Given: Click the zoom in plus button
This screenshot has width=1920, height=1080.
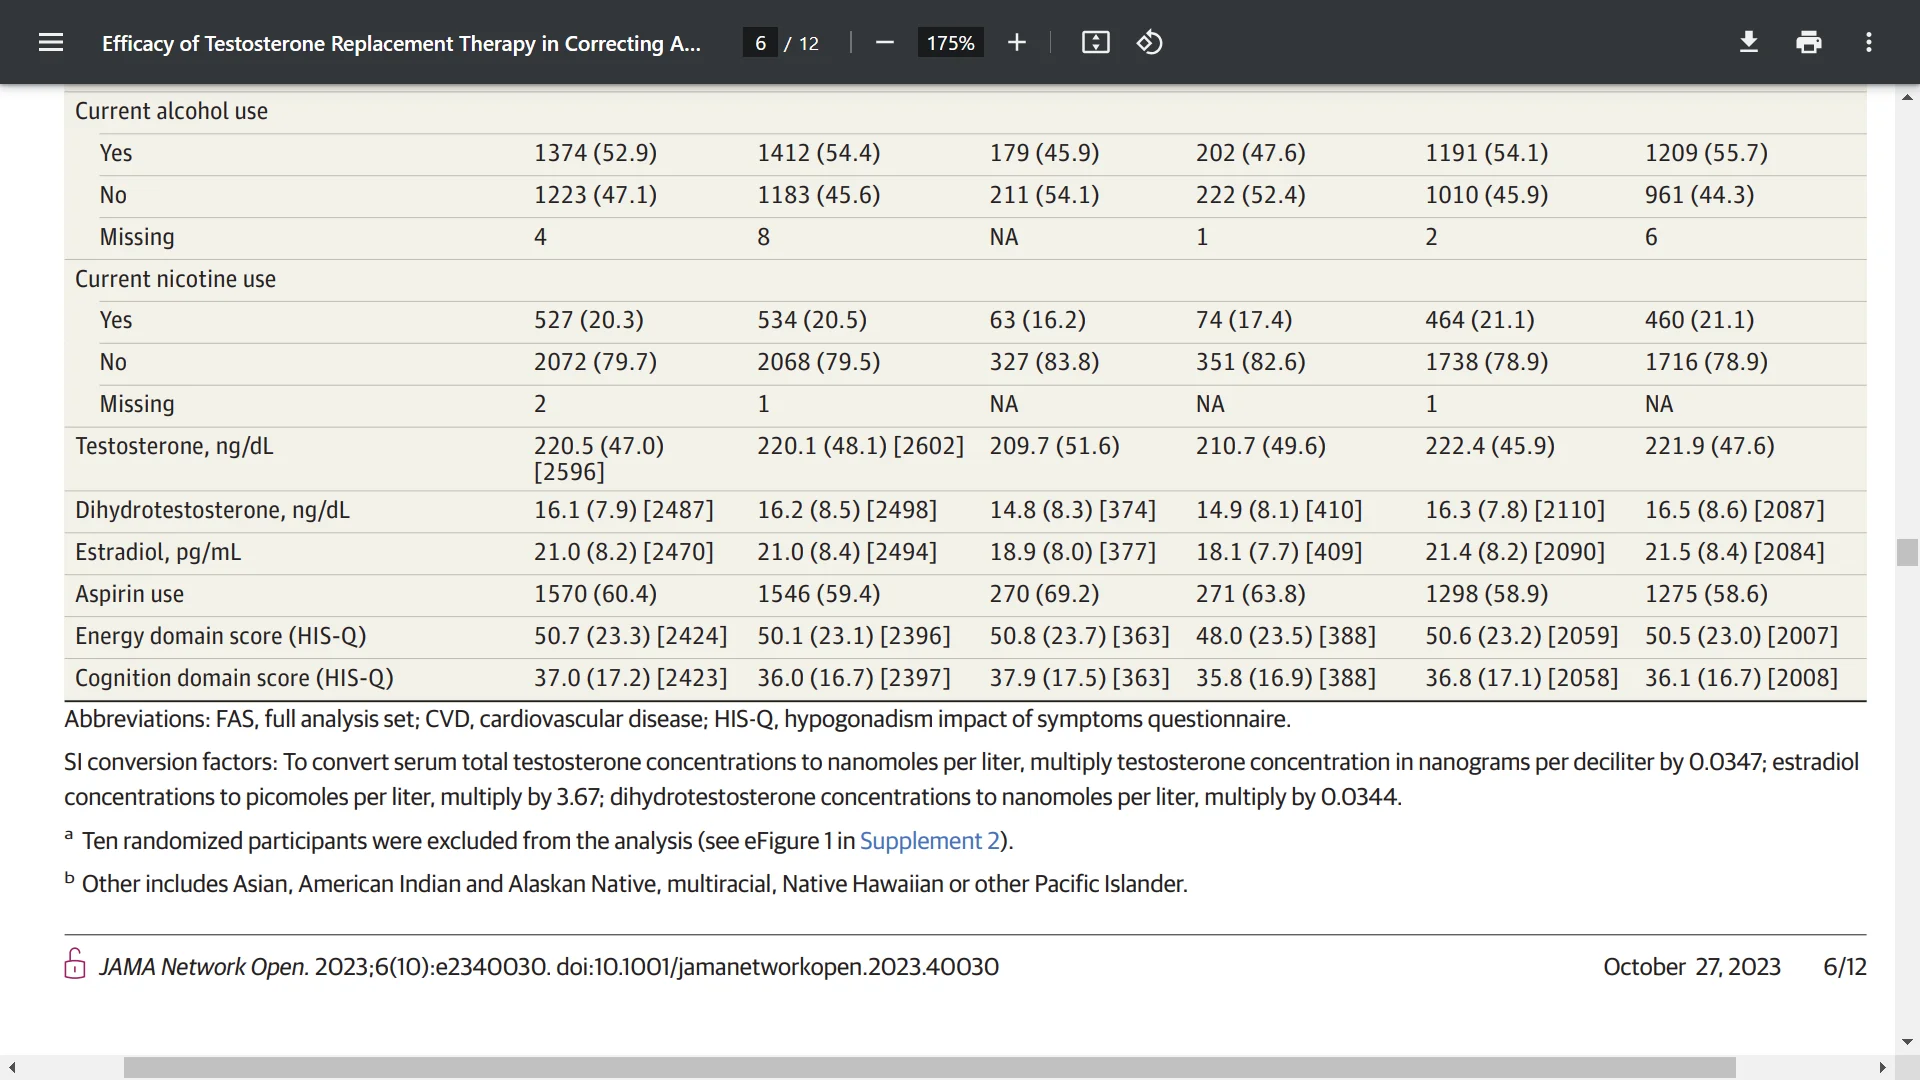Looking at the screenshot, I should 1017,42.
